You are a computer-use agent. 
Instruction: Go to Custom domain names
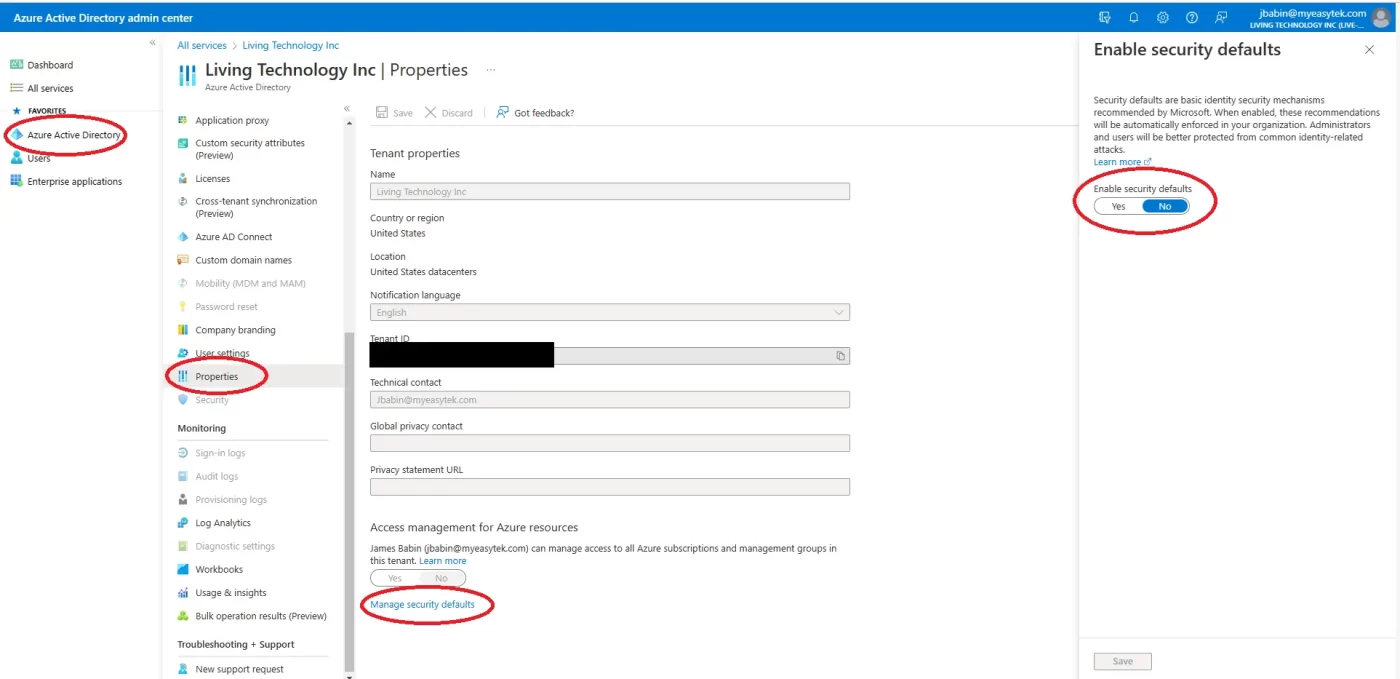pyautogui.click(x=244, y=260)
